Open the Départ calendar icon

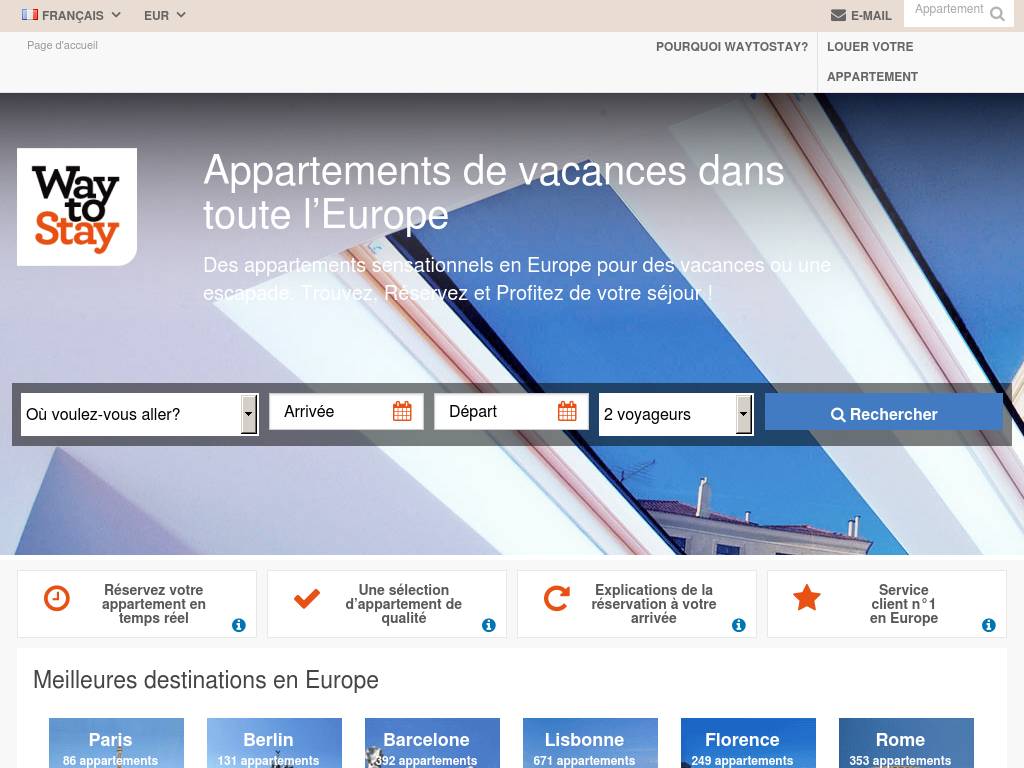[567, 411]
